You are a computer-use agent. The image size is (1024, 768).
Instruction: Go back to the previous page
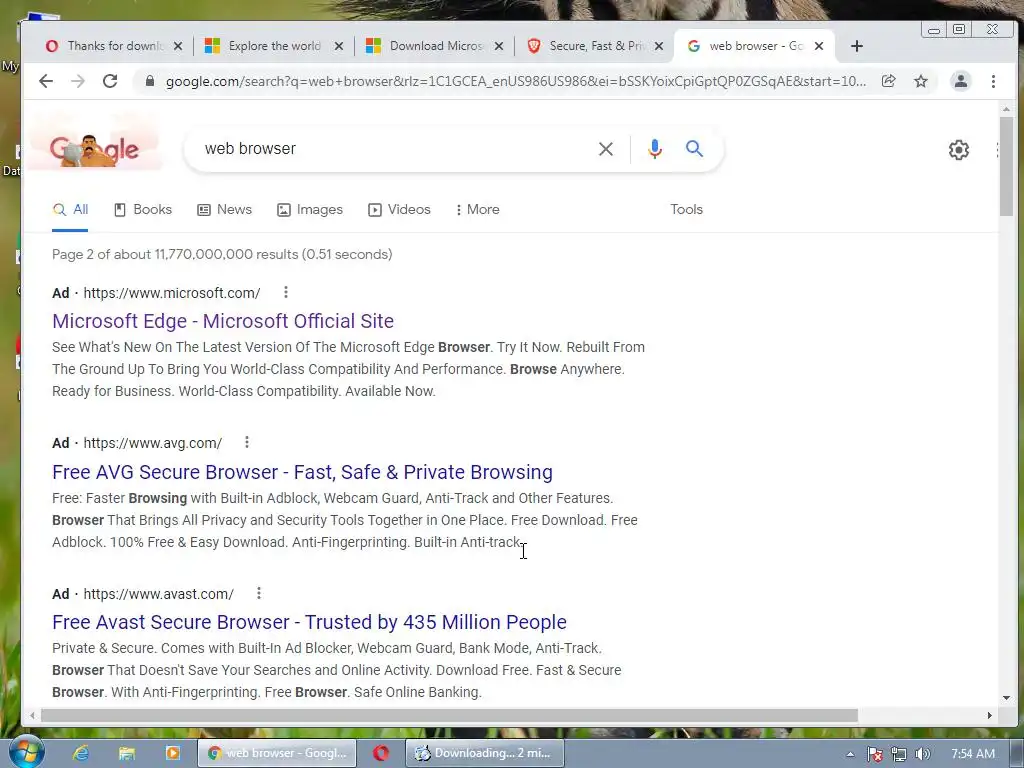click(x=46, y=81)
